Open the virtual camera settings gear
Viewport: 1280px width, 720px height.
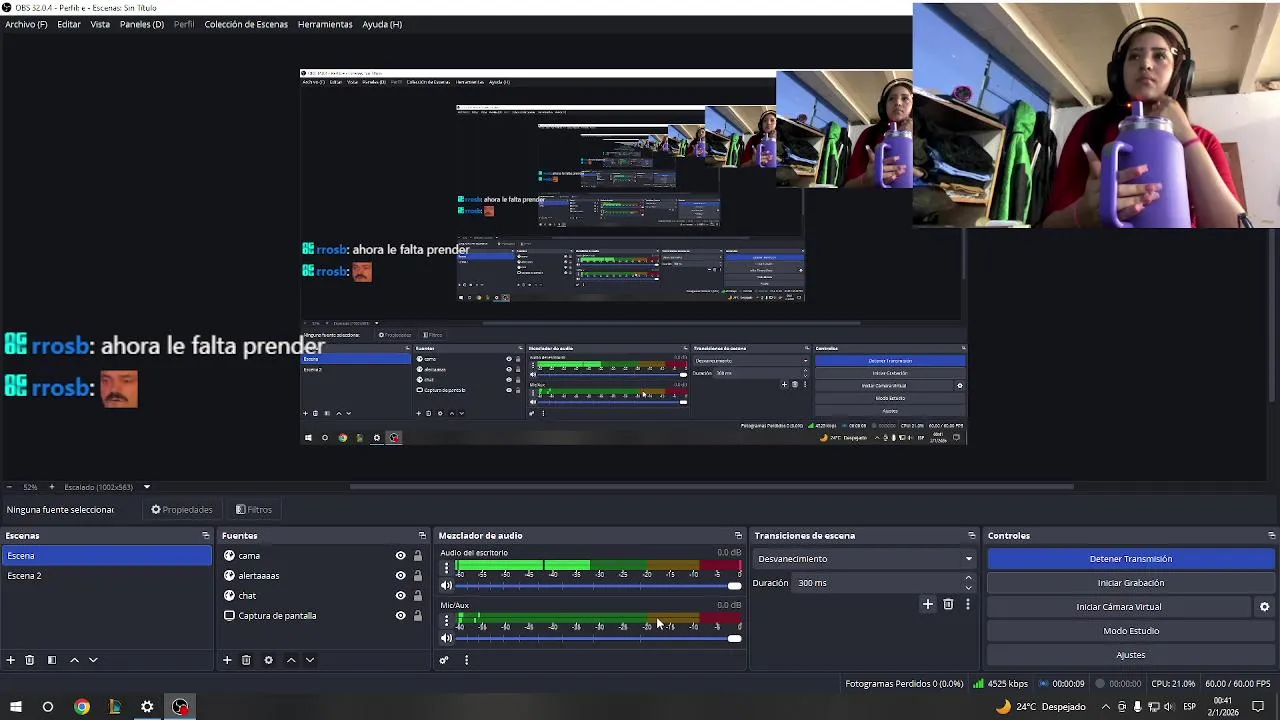[1264, 607]
